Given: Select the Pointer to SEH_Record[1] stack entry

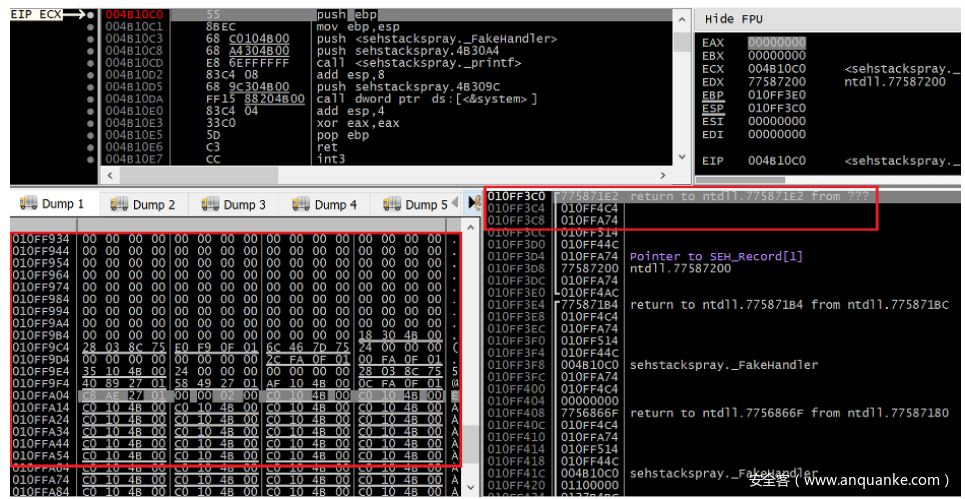Looking at the screenshot, I should point(715,256).
